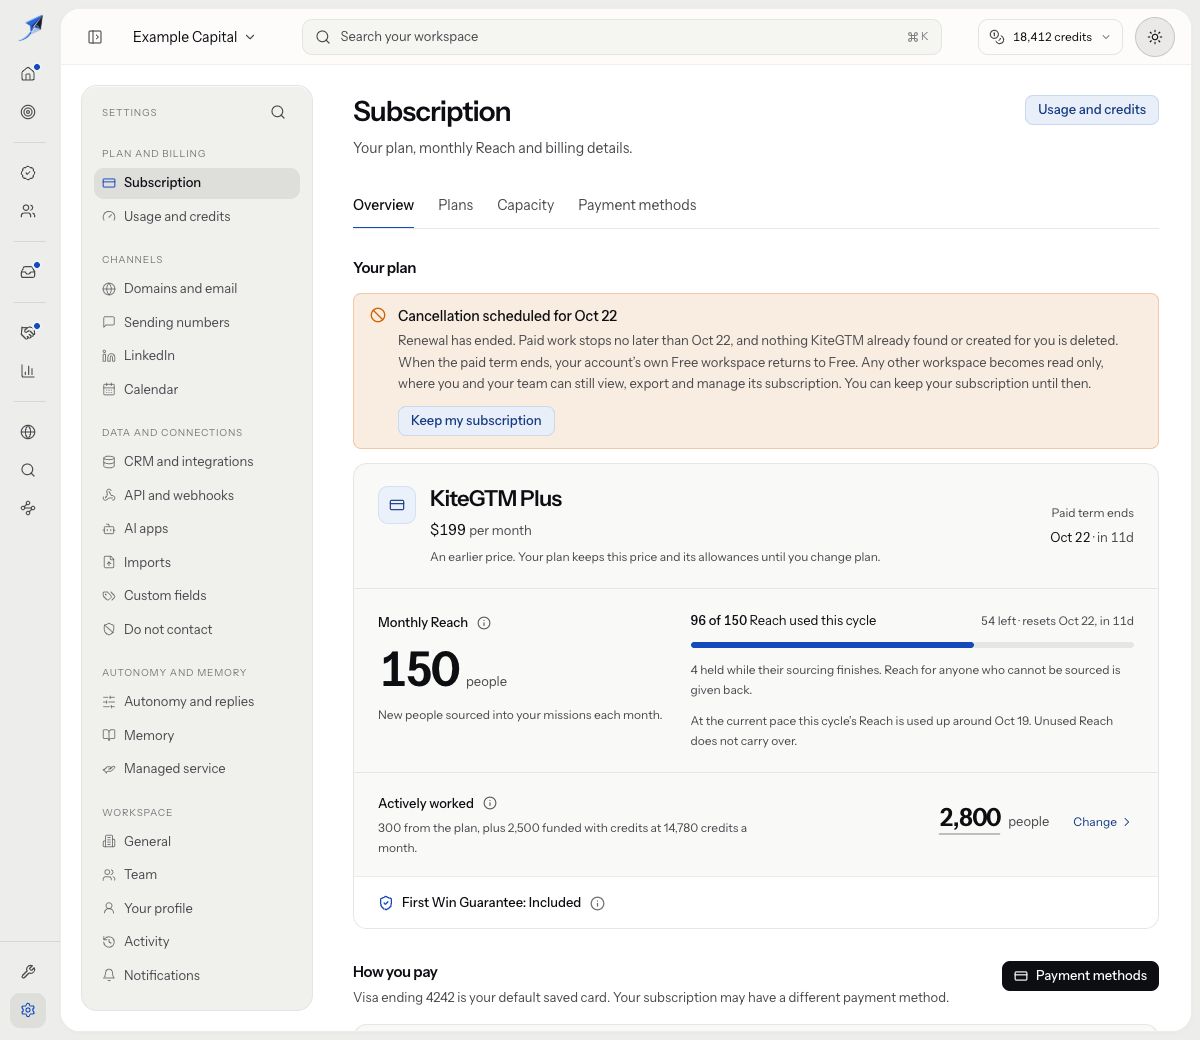Toggle the sidebar panel icon
The width and height of the screenshot is (1200, 1040).
tap(95, 37)
